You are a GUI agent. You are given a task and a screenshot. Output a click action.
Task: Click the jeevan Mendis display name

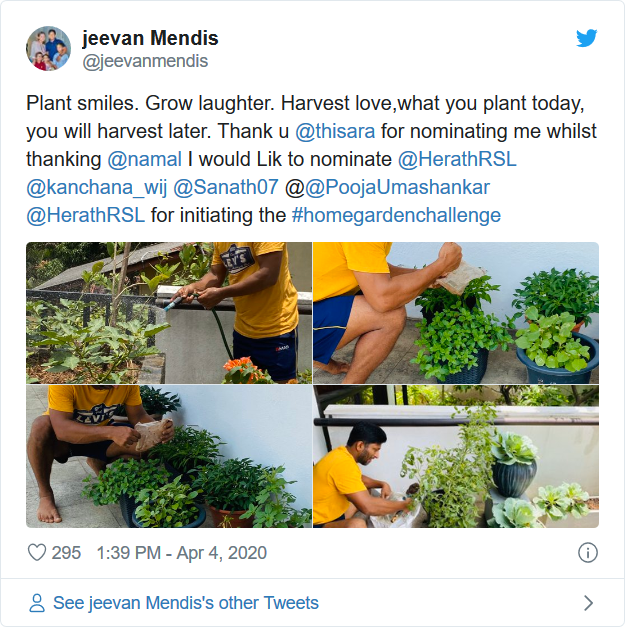point(150,39)
